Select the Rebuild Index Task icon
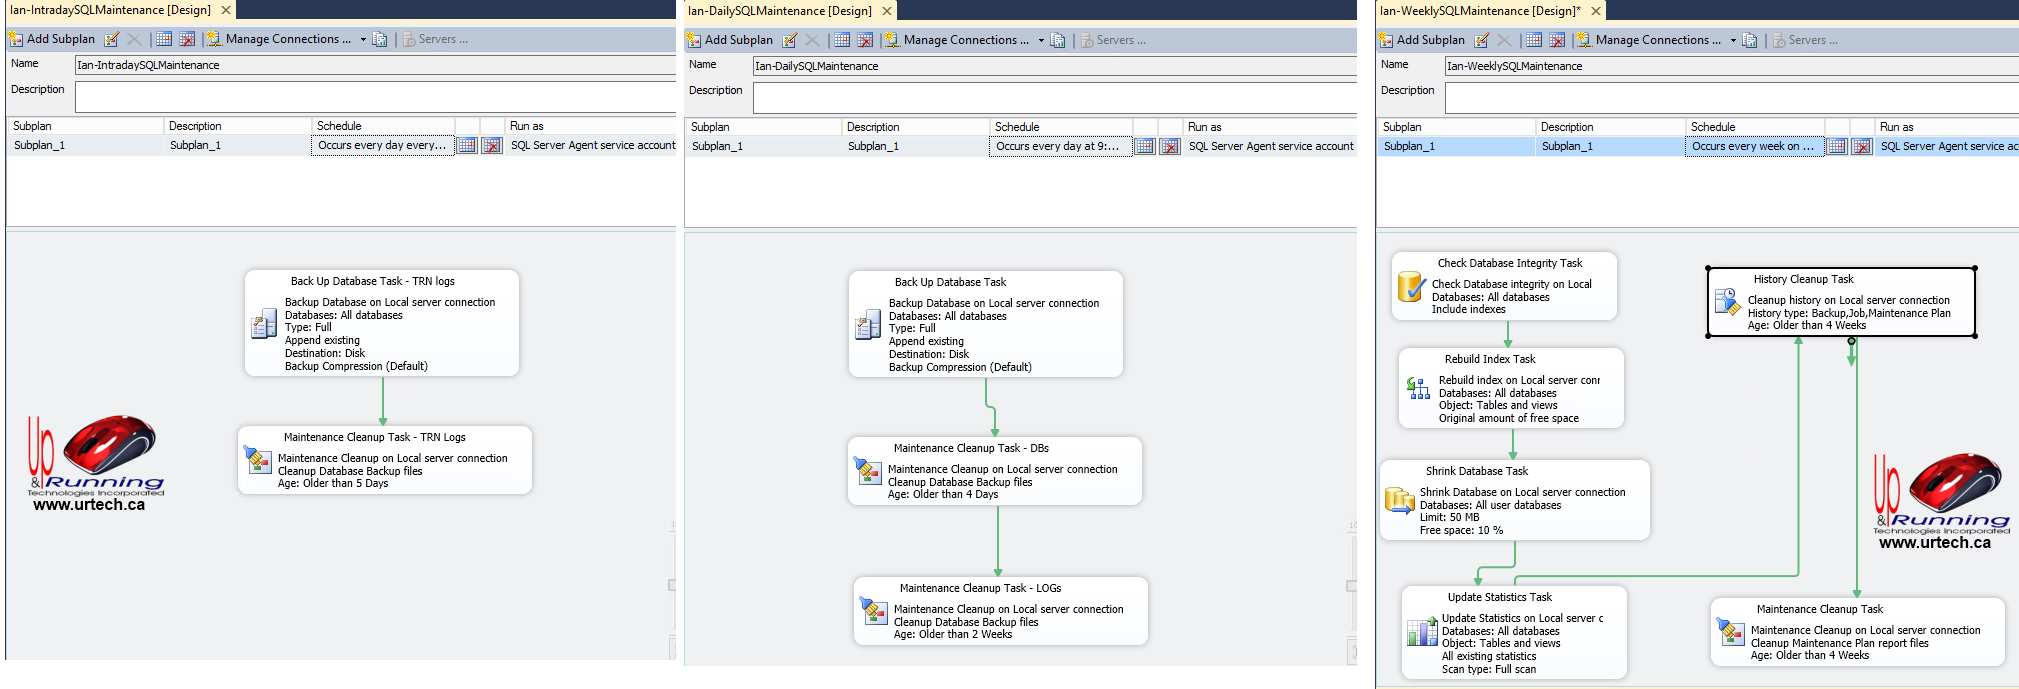The height and width of the screenshot is (689, 2019). pyautogui.click(x=1418, y=388)
